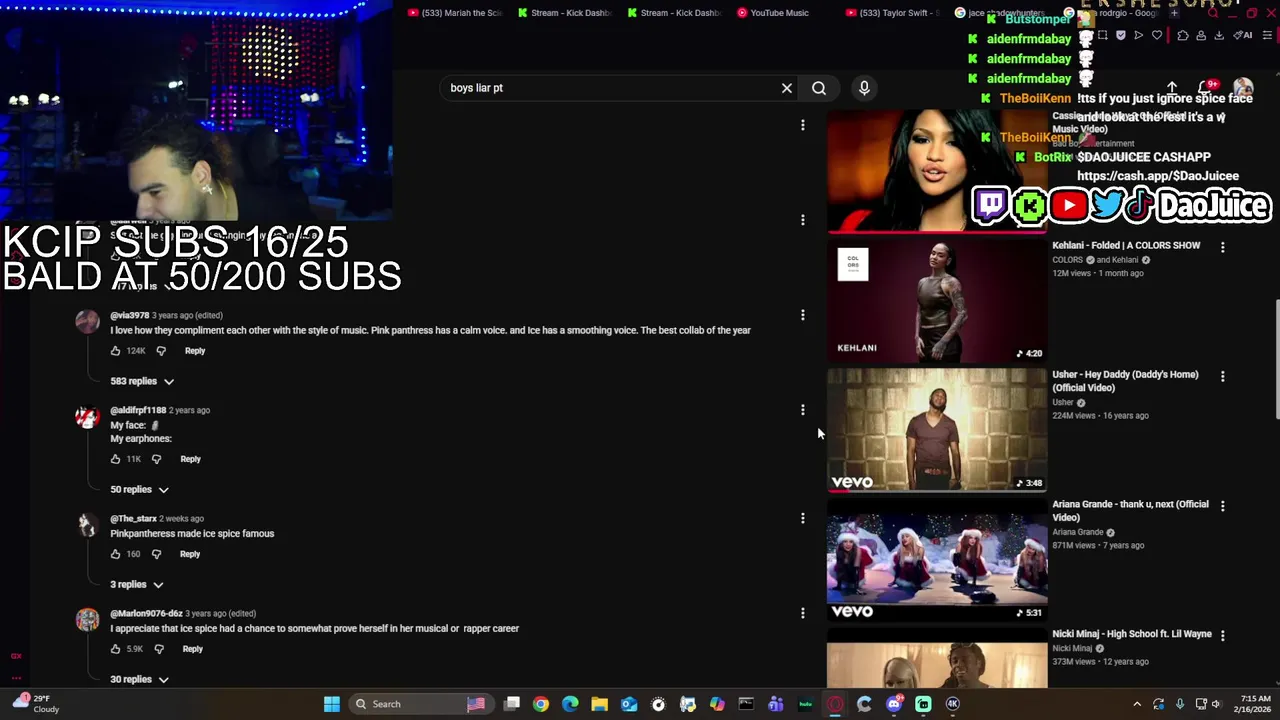Screen dimensions: 1280x720
Task: Open options menu for @Marlon9076-d6z comment
Action: (x=802, y=613)
